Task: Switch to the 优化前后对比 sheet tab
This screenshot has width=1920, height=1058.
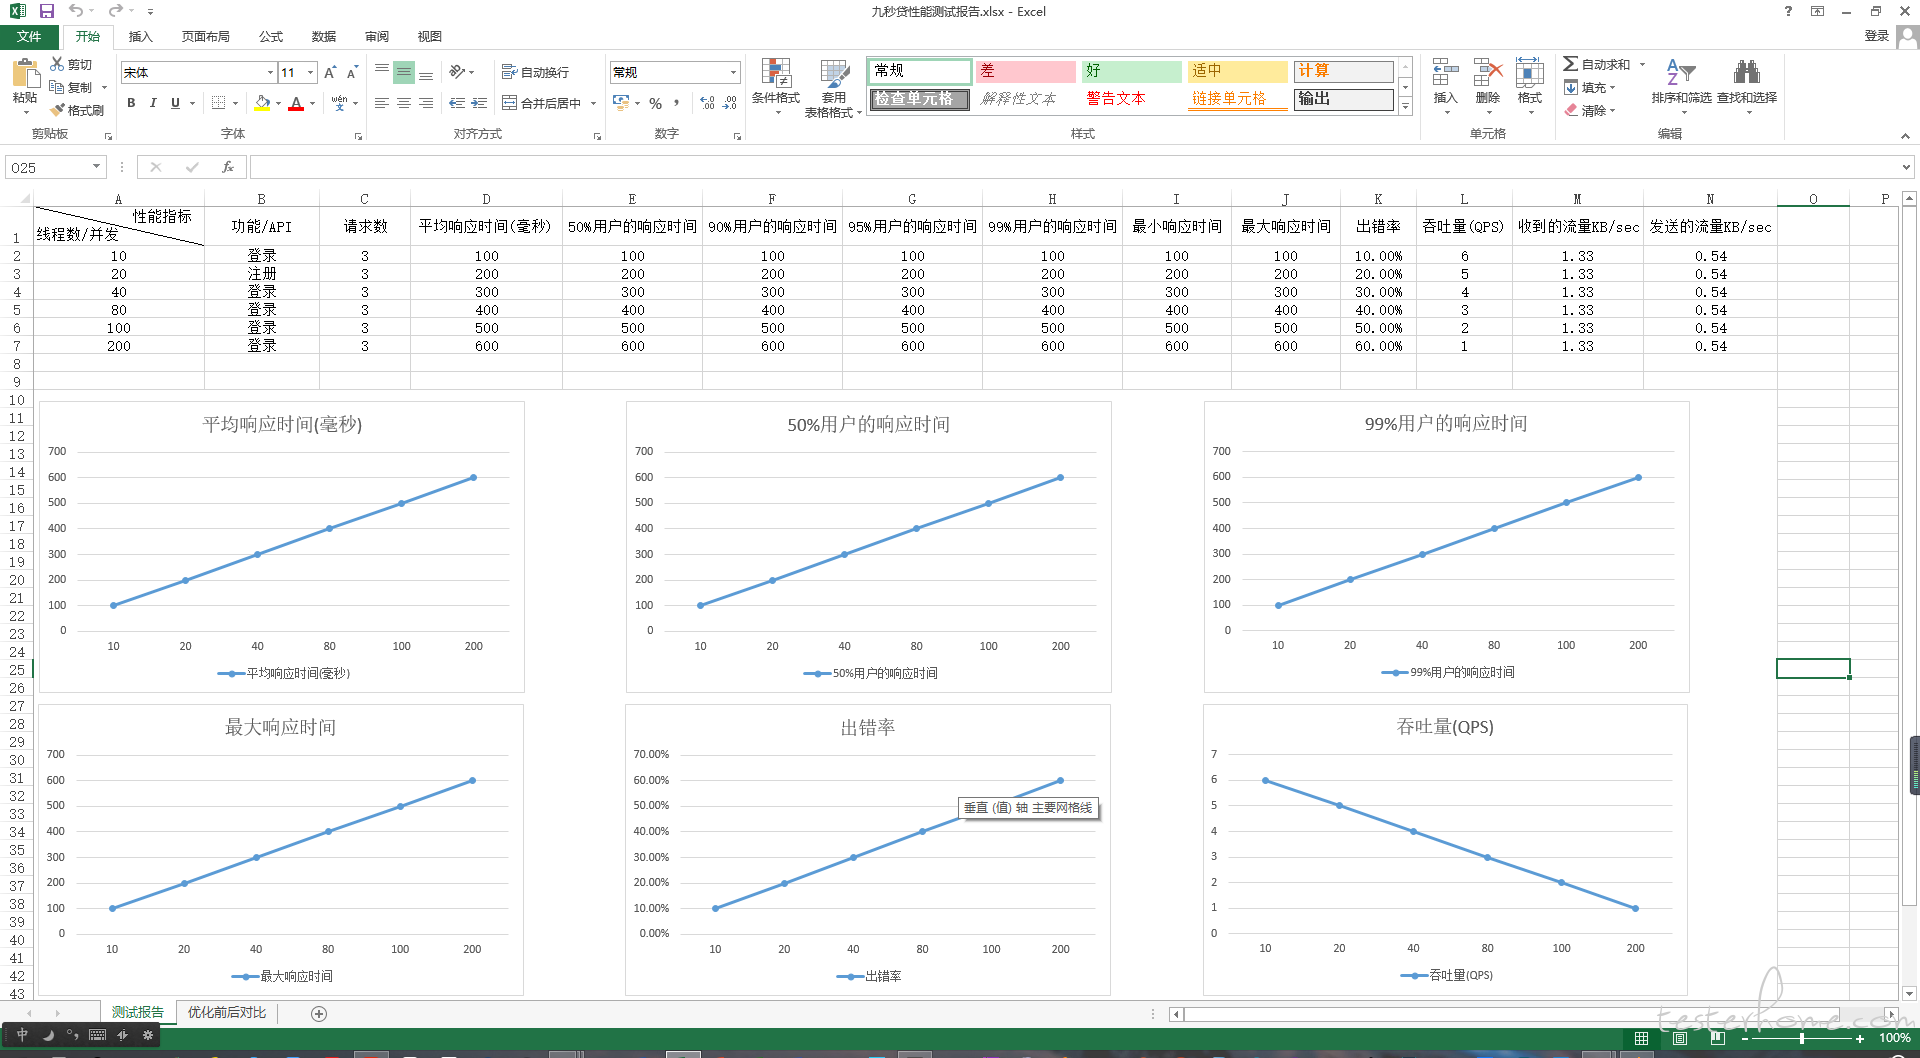Action: click(x=227, y=1012)
